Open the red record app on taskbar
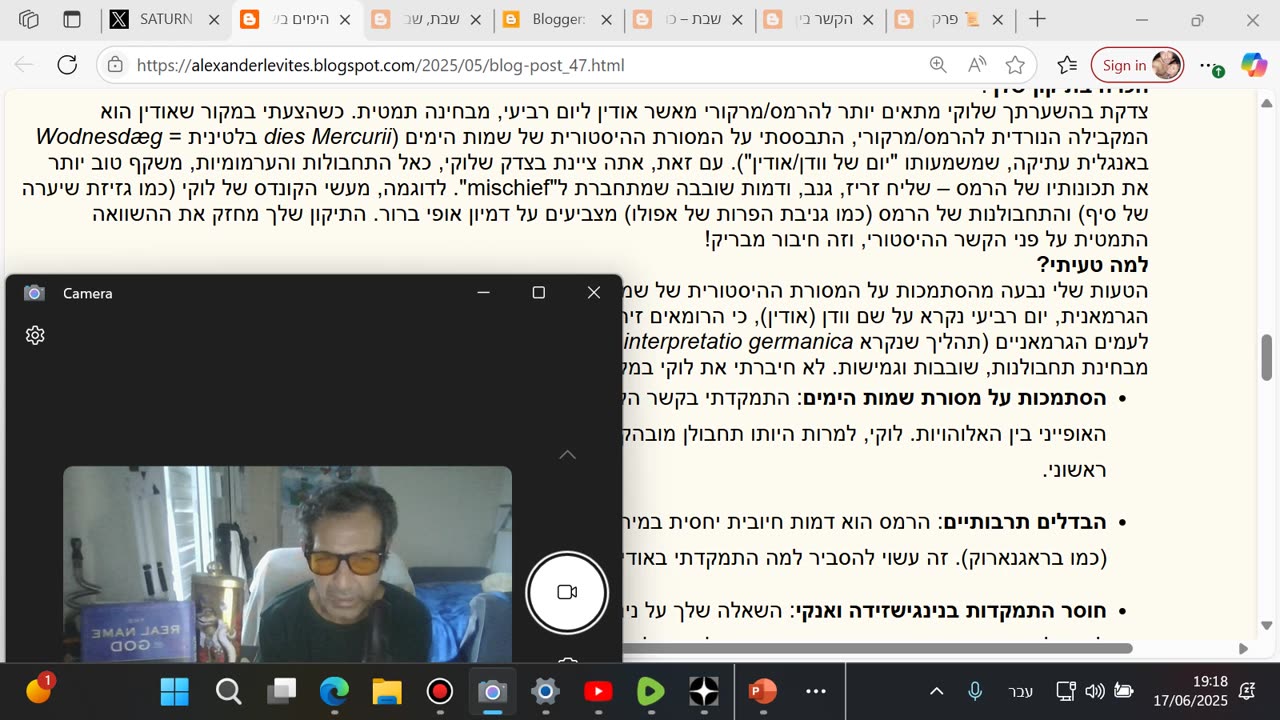The width and height of the screenshot is (1280, 720). [x=440, y=691]
